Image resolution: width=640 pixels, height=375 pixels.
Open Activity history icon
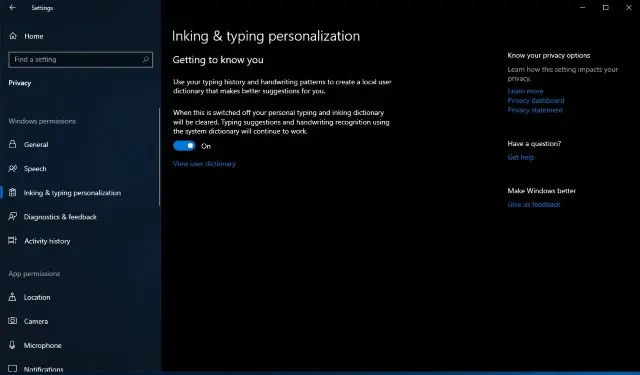pyautogui.click(x=13, y=240)
